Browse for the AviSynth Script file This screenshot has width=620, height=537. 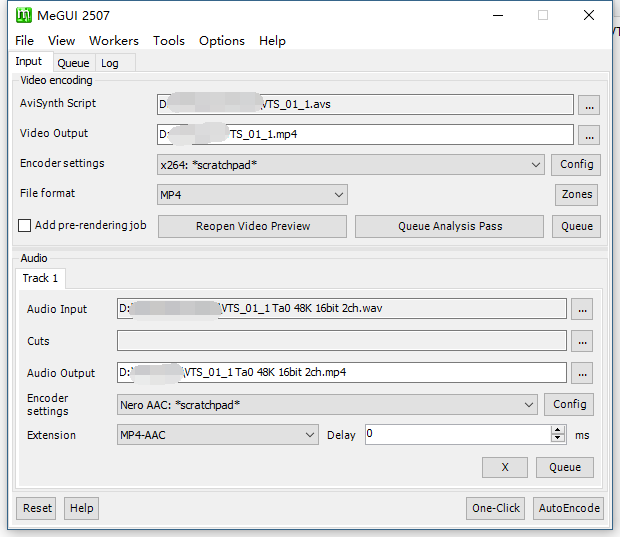tap(589, 105)
